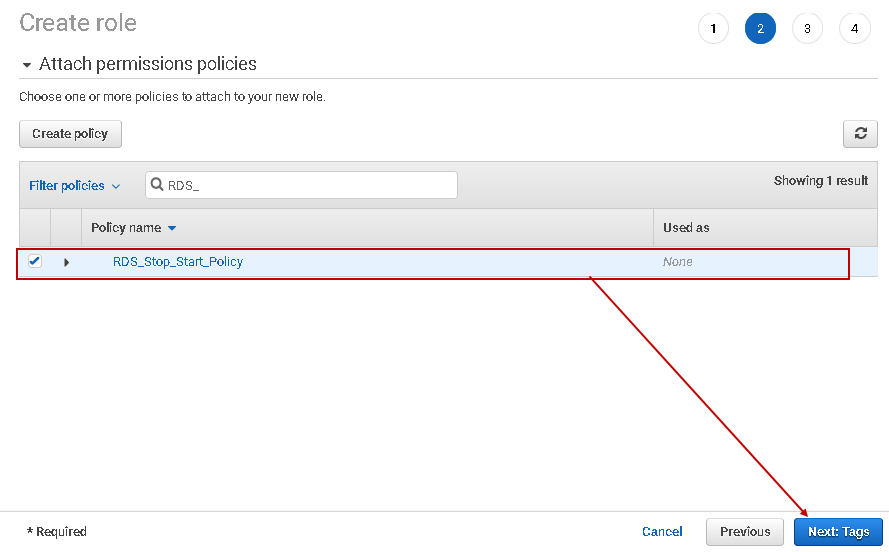
Task: Click the Filter policies chevron arrow
Action: pyautogui.click(x=116, y=187)
